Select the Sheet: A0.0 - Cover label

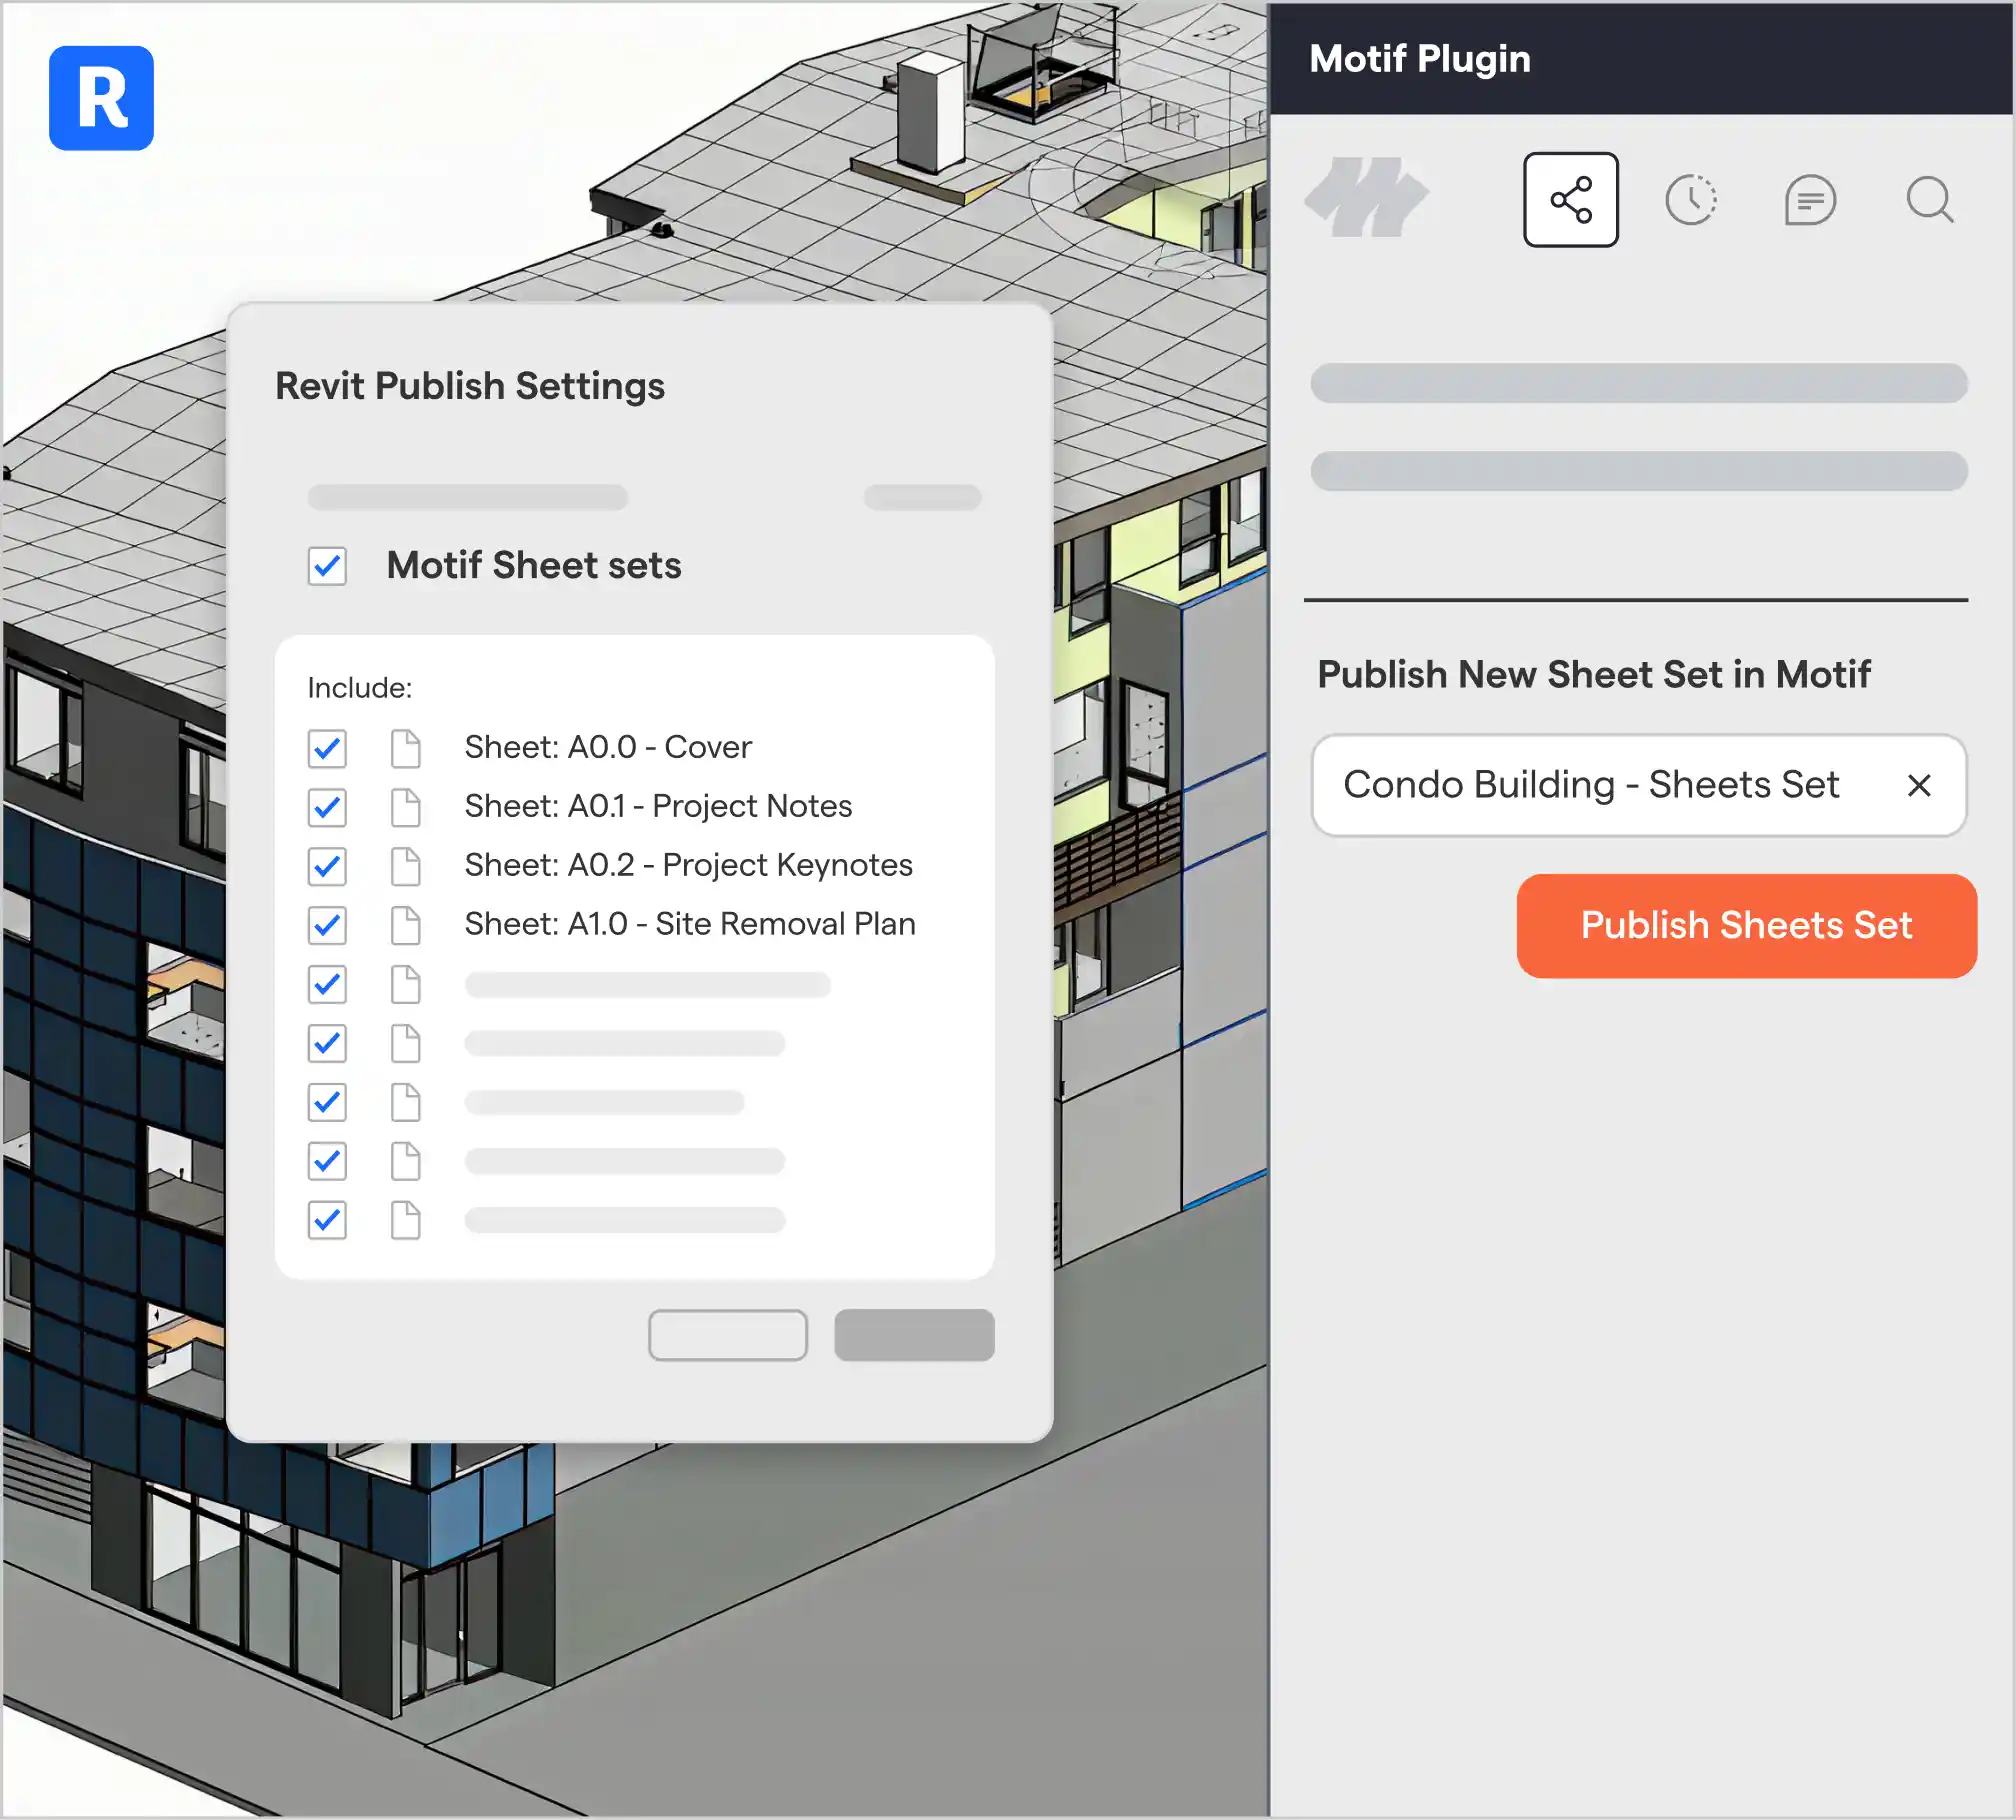(608, 747)
